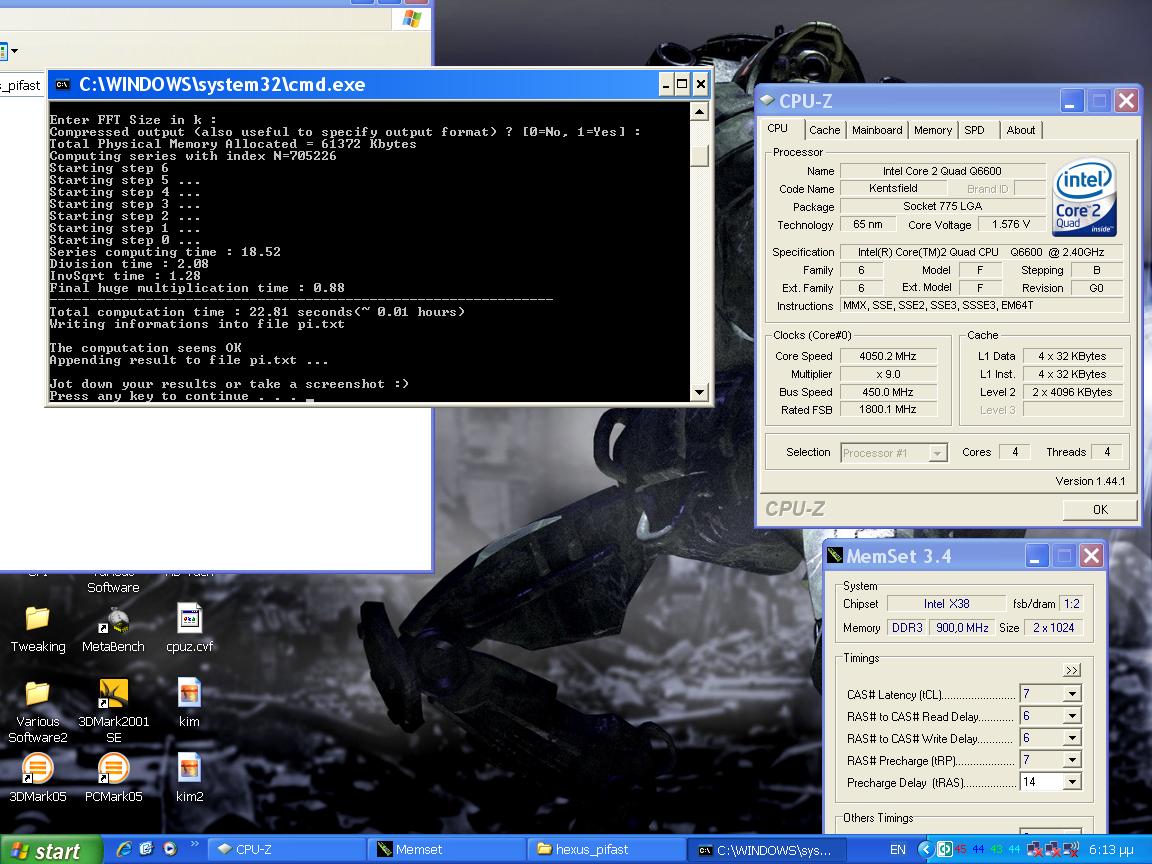Switch to the SPD tab in CPU-Z
This screenshot has width=1152, height=864.
point(974,130)
